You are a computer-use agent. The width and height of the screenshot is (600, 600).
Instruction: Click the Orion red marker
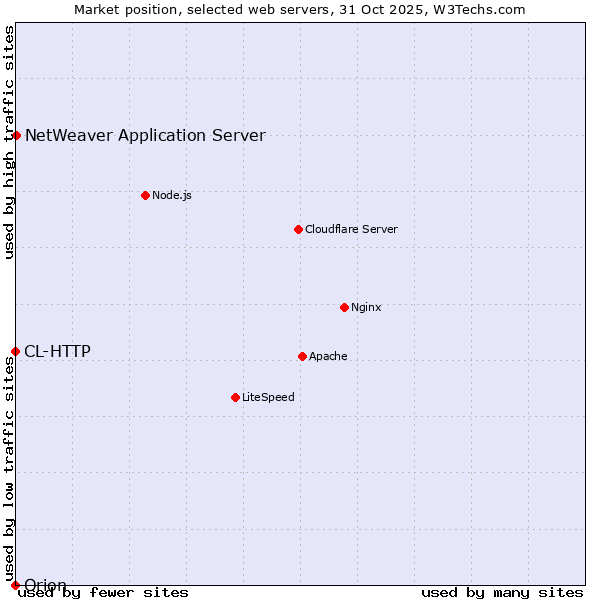15,585
